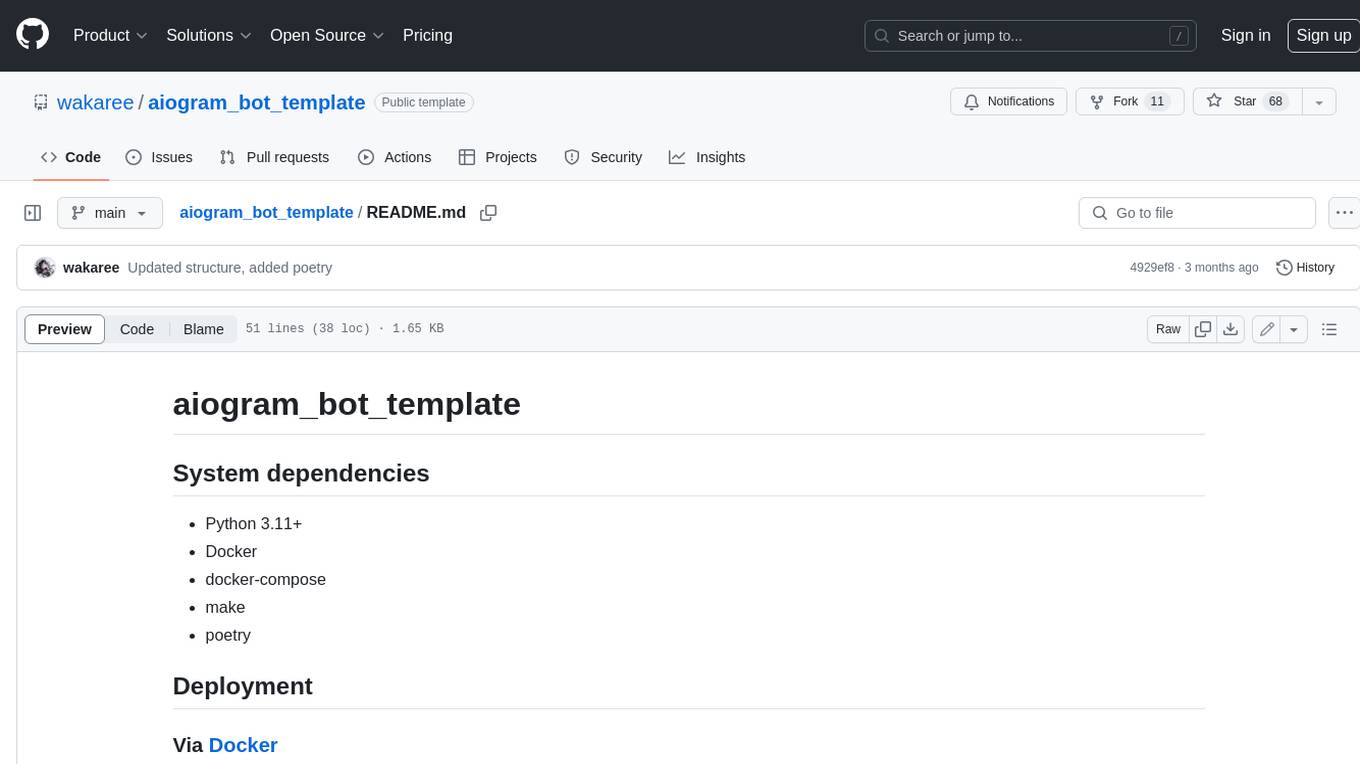The width and height of the screenshot is (1360, 764).
Task: Click the Fork count 11
Action: coord(1157,102)
